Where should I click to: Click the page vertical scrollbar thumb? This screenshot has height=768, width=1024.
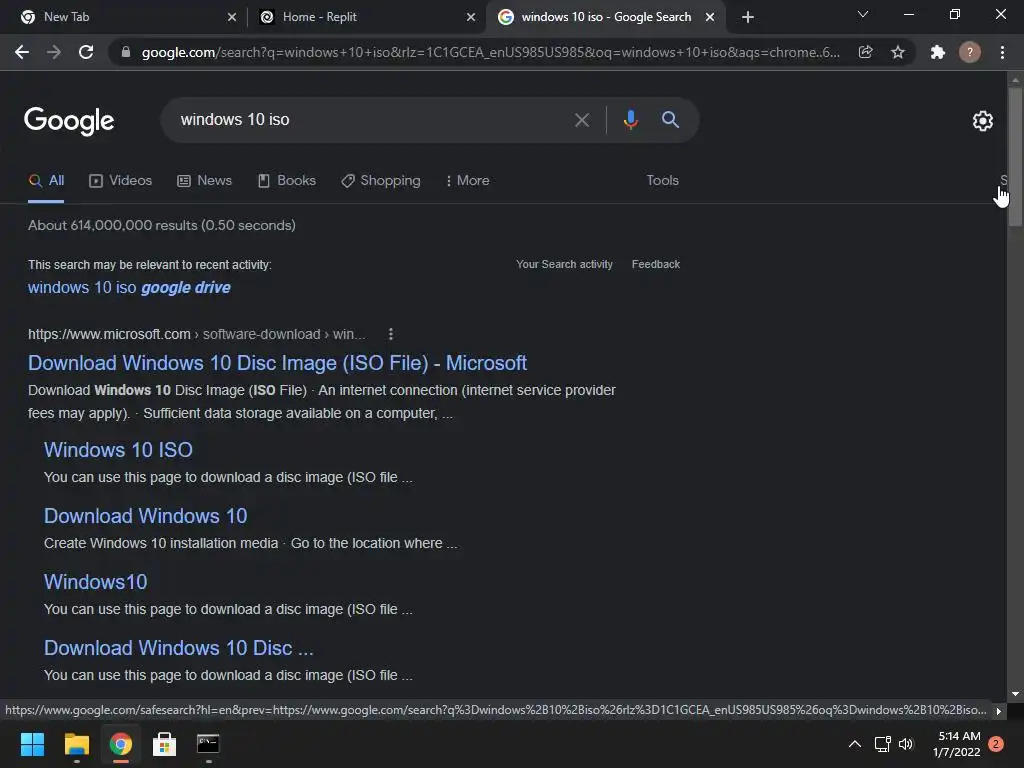(1015, 157)
